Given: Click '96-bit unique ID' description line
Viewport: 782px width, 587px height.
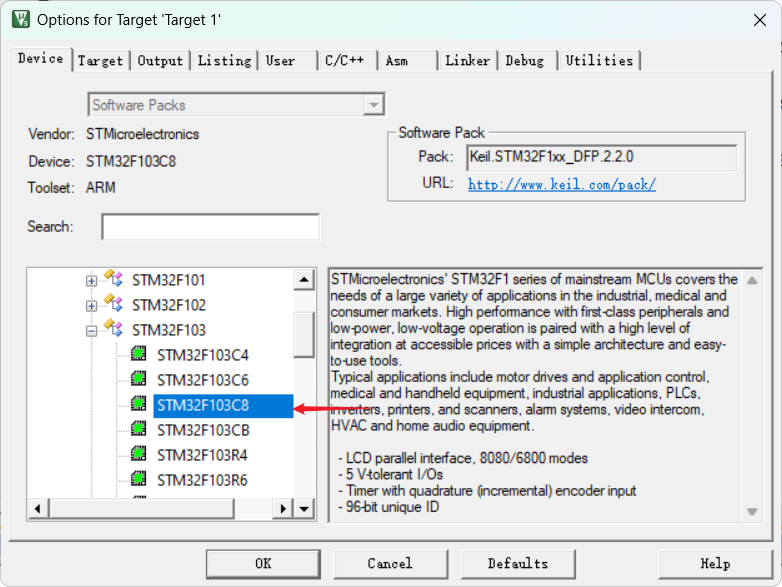Looking at the screenshot, I should click(x=389, y=507).
